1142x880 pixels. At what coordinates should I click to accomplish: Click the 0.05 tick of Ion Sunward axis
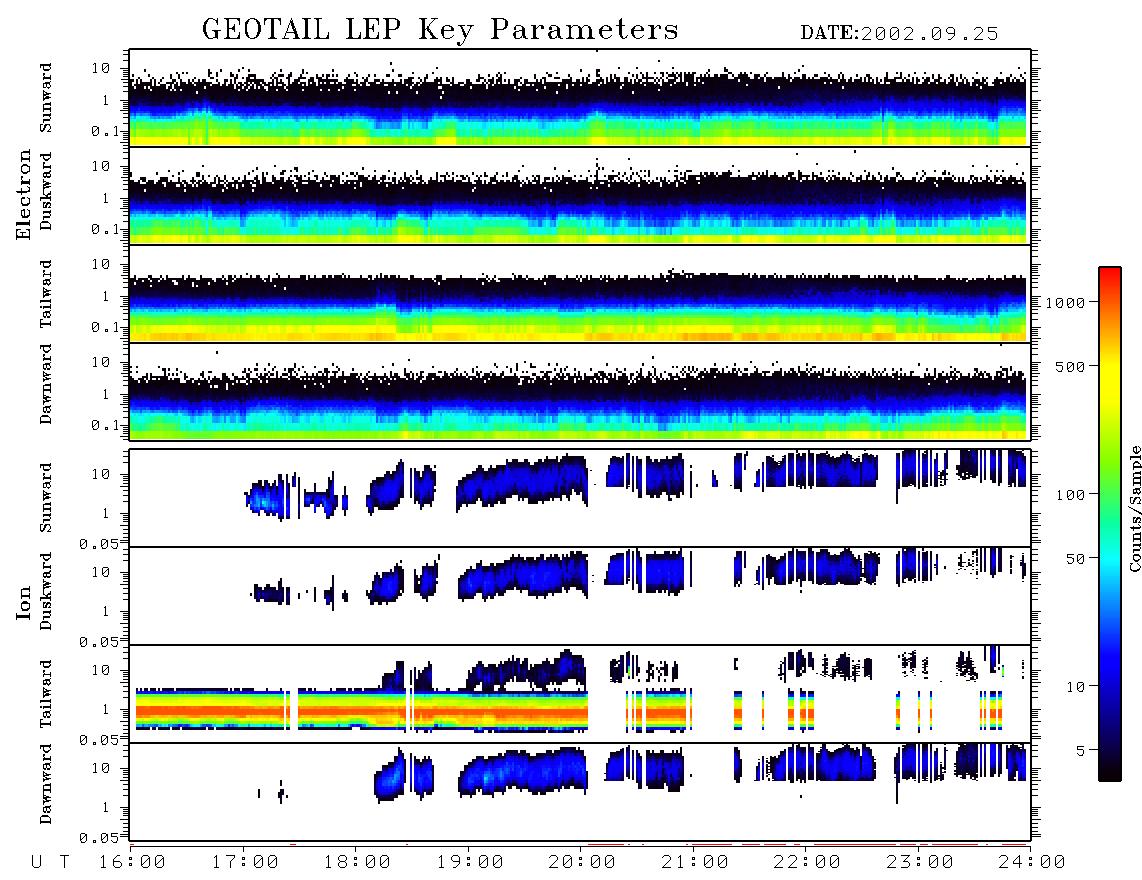pos(99,543)
